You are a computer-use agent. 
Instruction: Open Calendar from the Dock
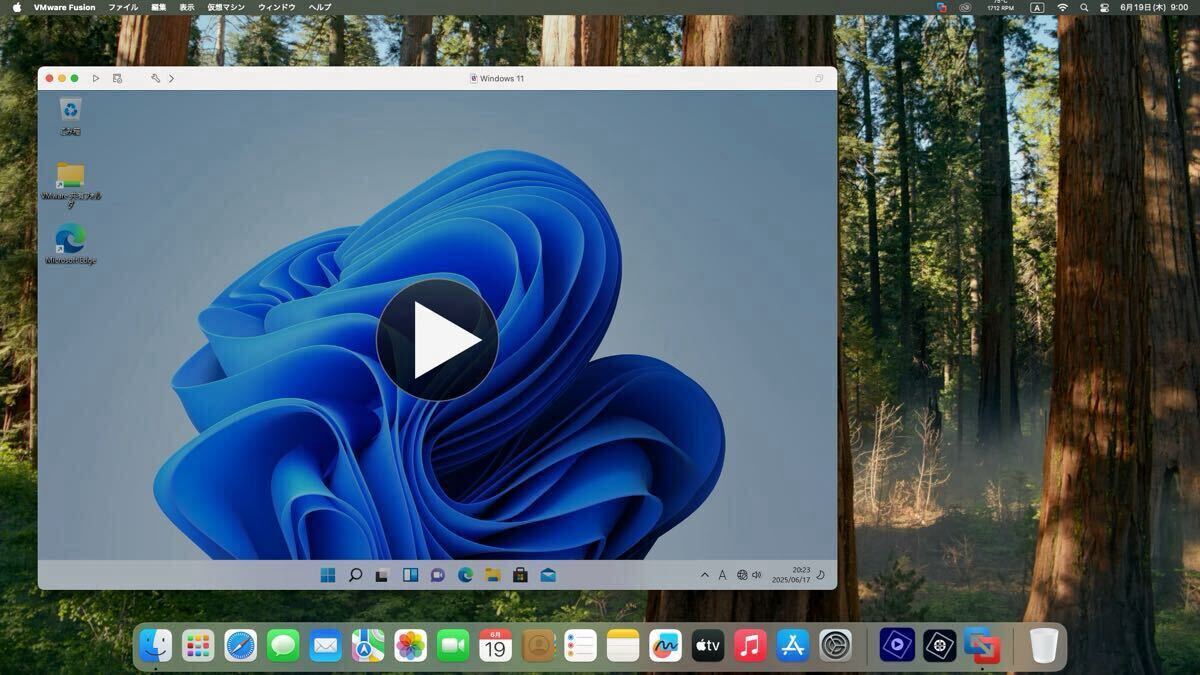[495, 646]
